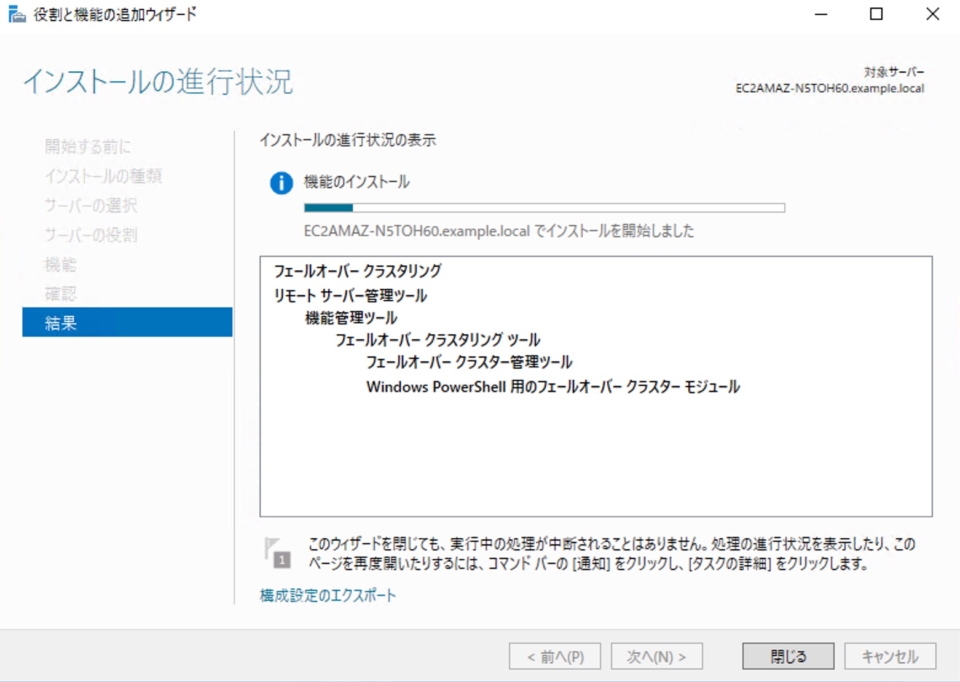Select the サーバーの選択 step in the sidebar

coord(91,205)
